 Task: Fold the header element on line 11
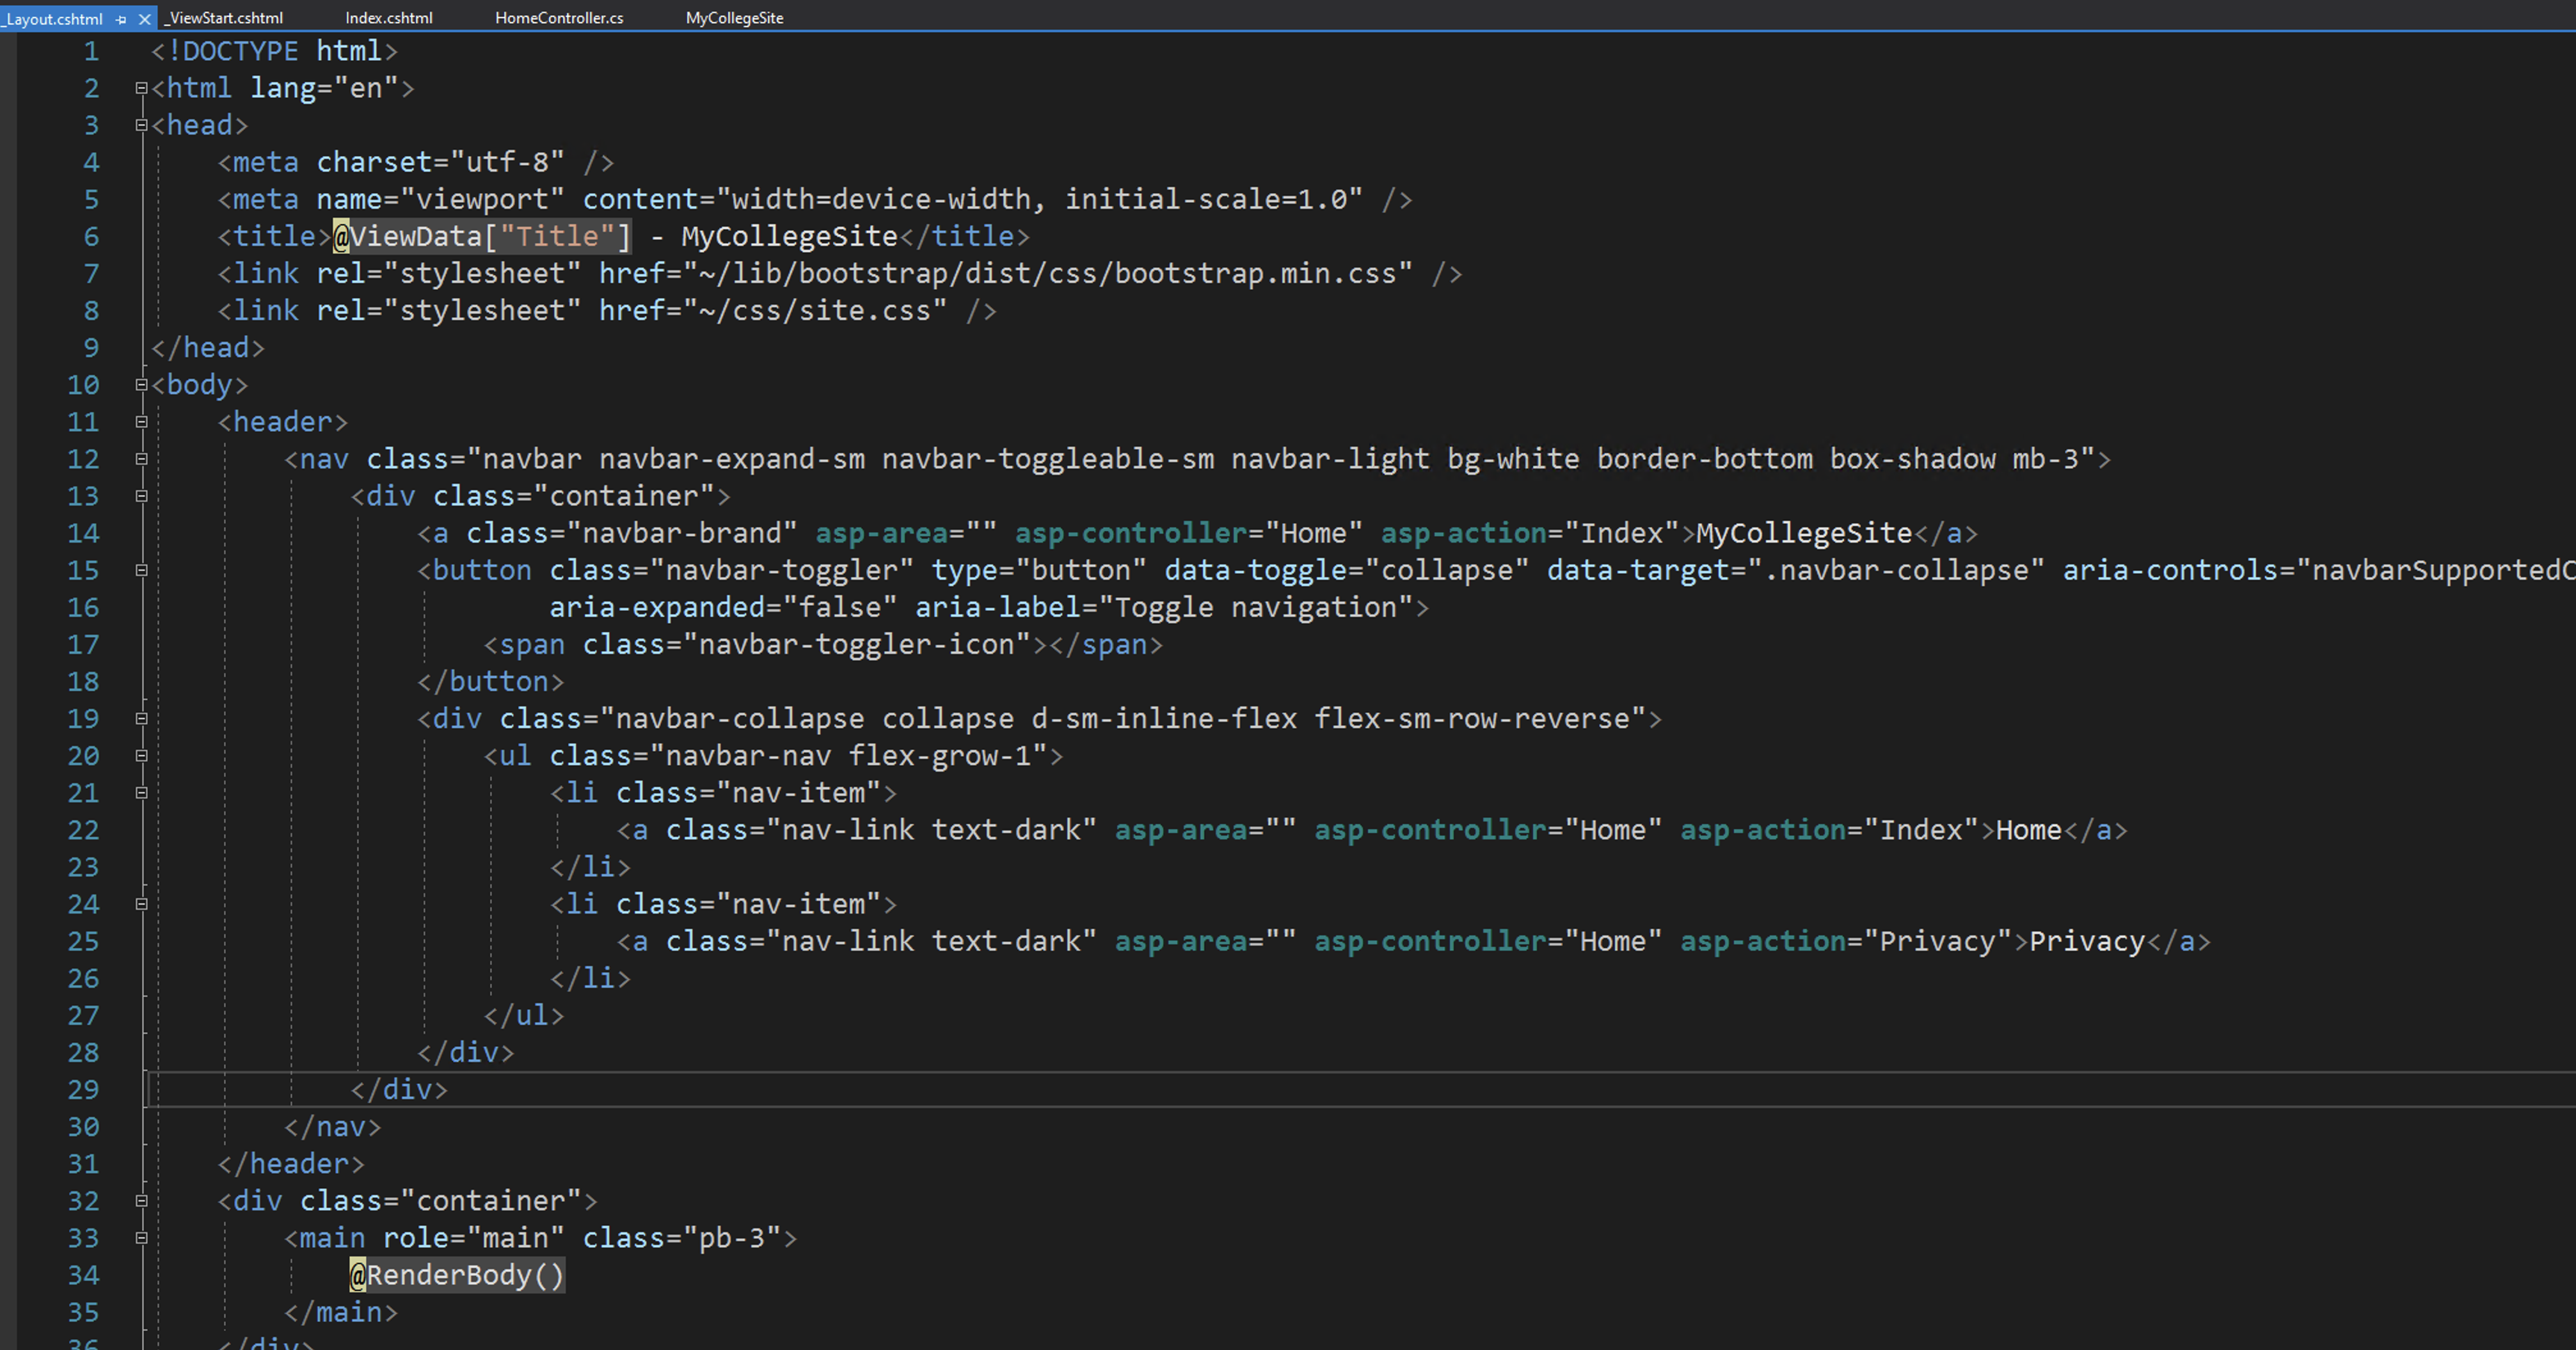141,422
